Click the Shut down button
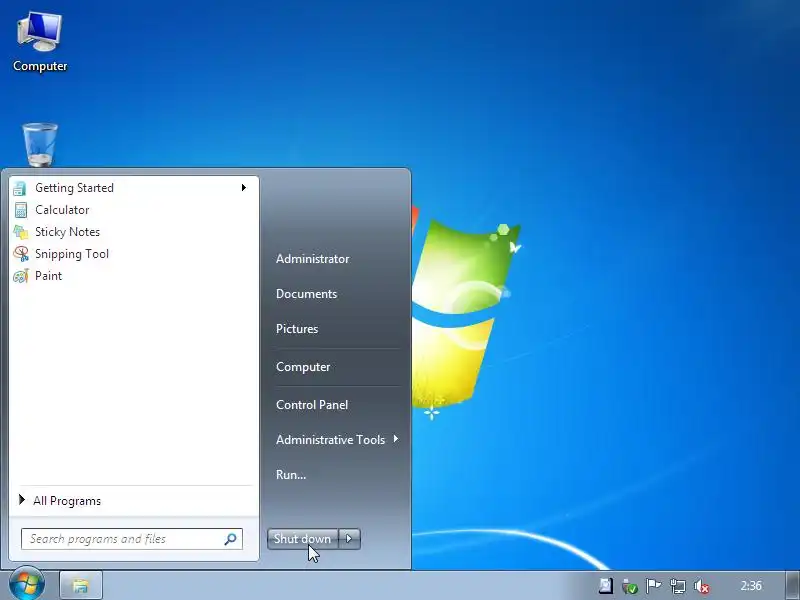The height and width of the screenshot is (600, 800). click(x=303, y=539)
